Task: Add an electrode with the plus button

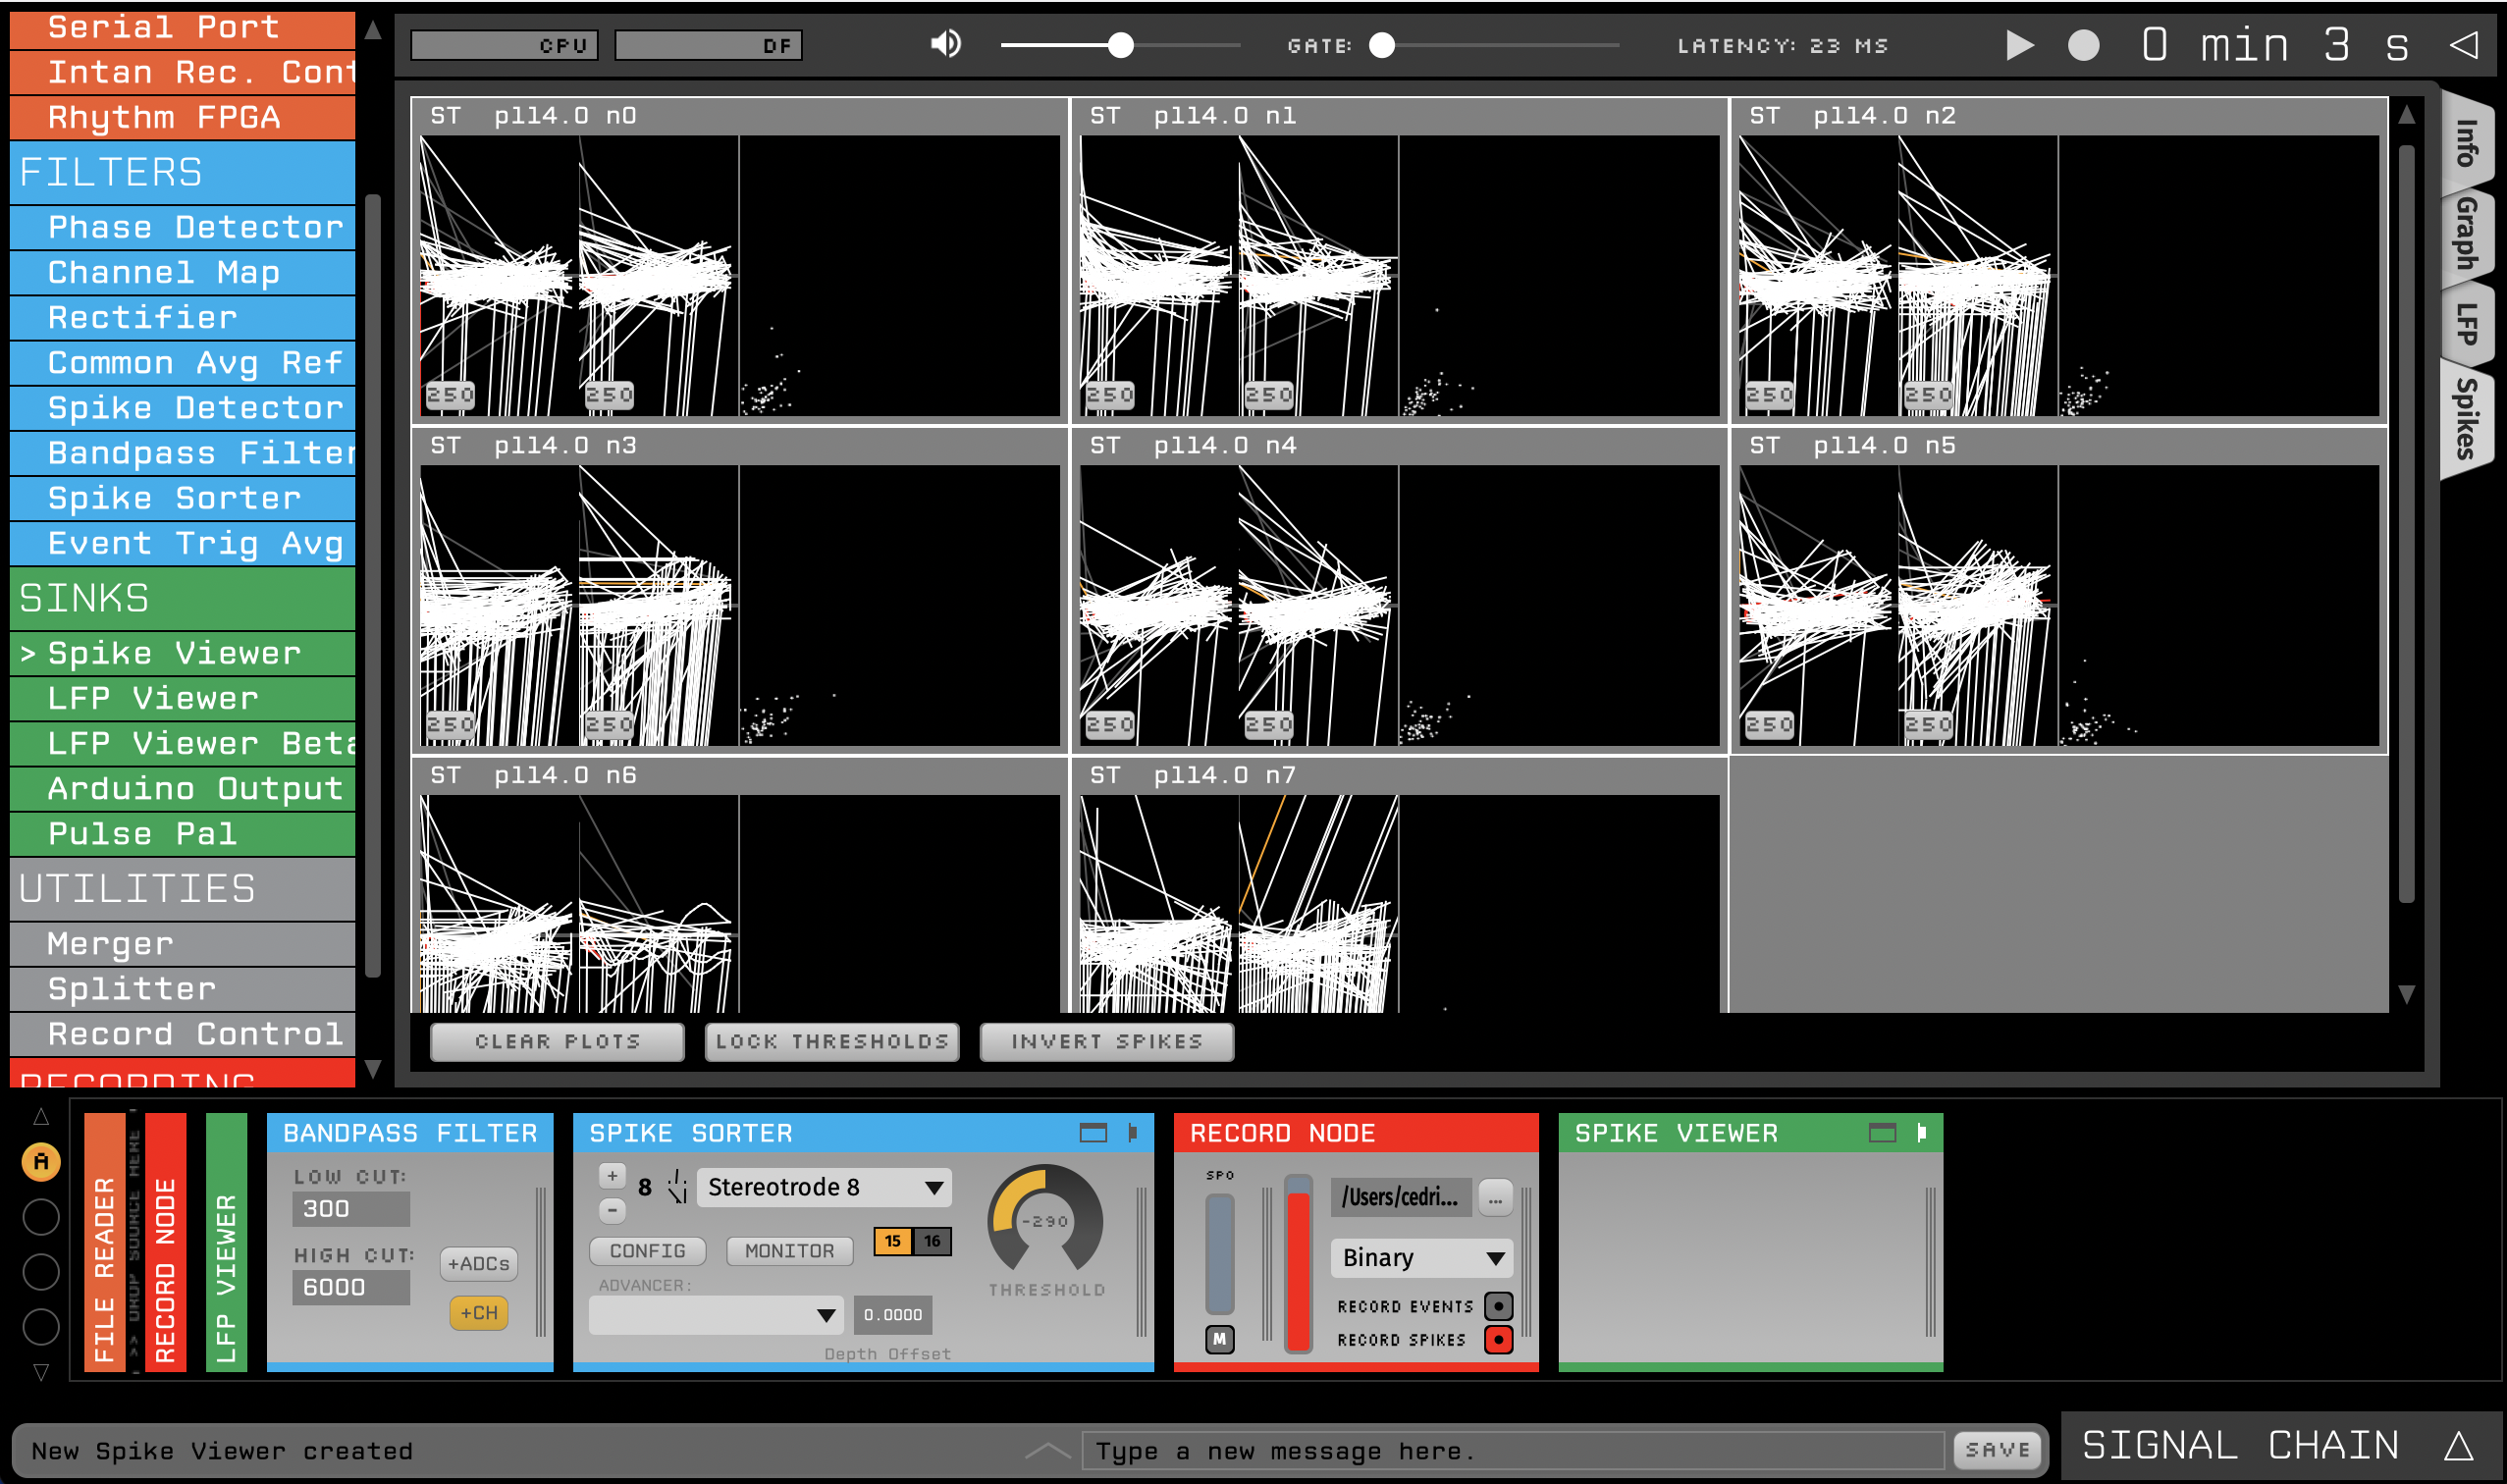Action: point(612,1176)
